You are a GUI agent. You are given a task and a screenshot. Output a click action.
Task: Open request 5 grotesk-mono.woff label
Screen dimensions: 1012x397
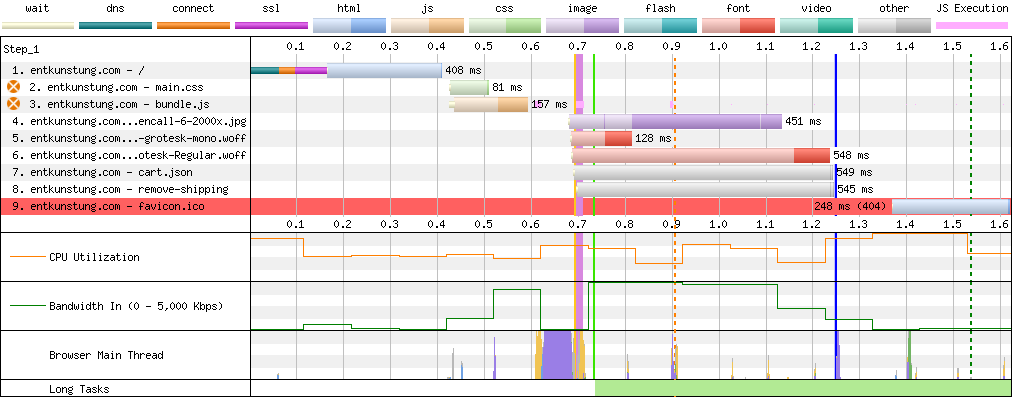pyautogui.click(x=129, y=138)
